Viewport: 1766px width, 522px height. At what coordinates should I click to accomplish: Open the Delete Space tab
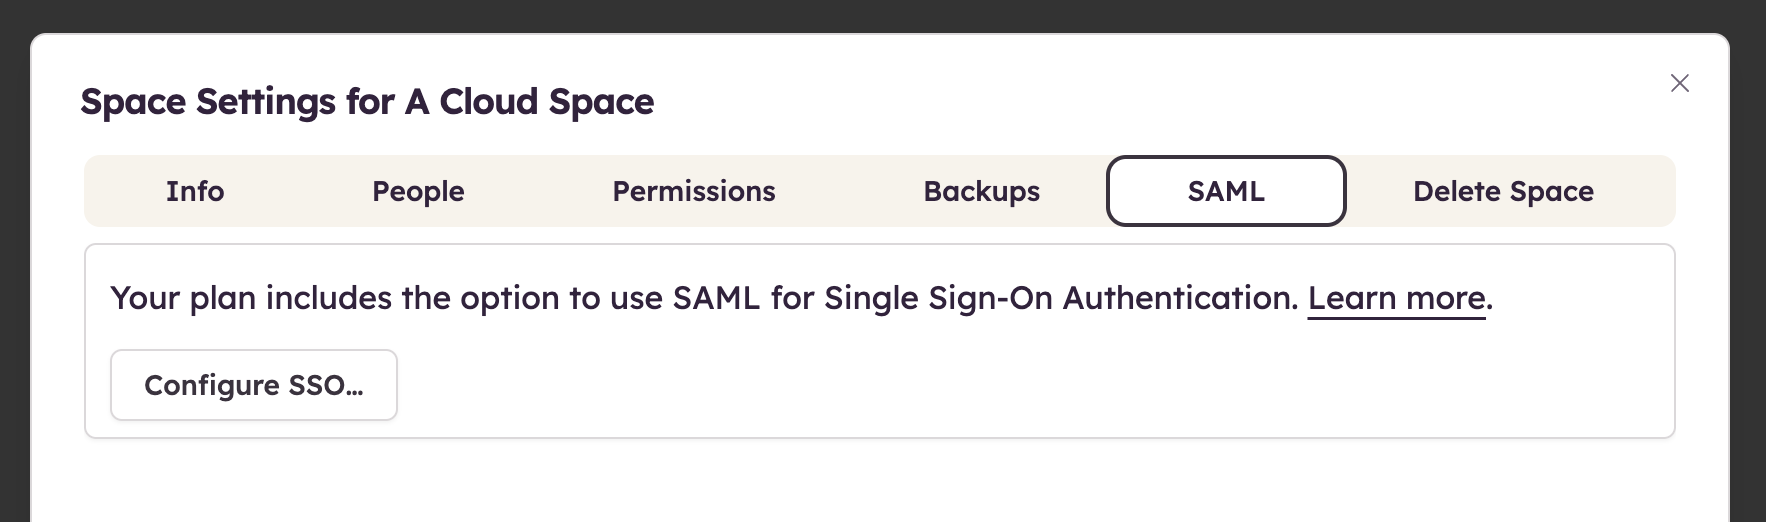pos(1503,191)
